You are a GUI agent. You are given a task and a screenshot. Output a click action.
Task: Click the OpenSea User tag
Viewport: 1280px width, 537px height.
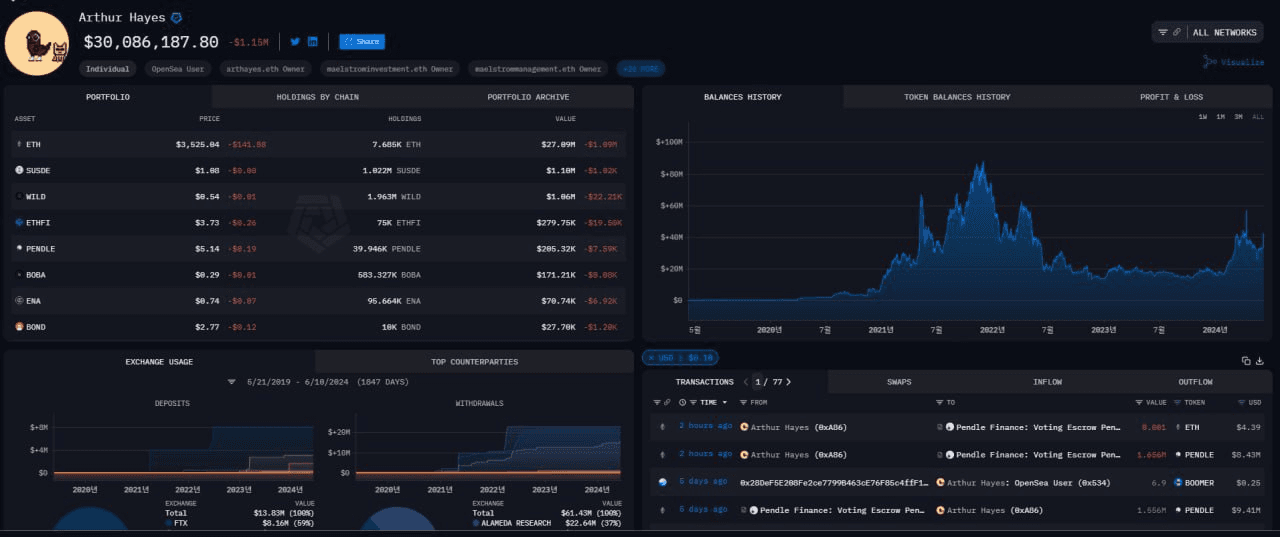[177, 69]
